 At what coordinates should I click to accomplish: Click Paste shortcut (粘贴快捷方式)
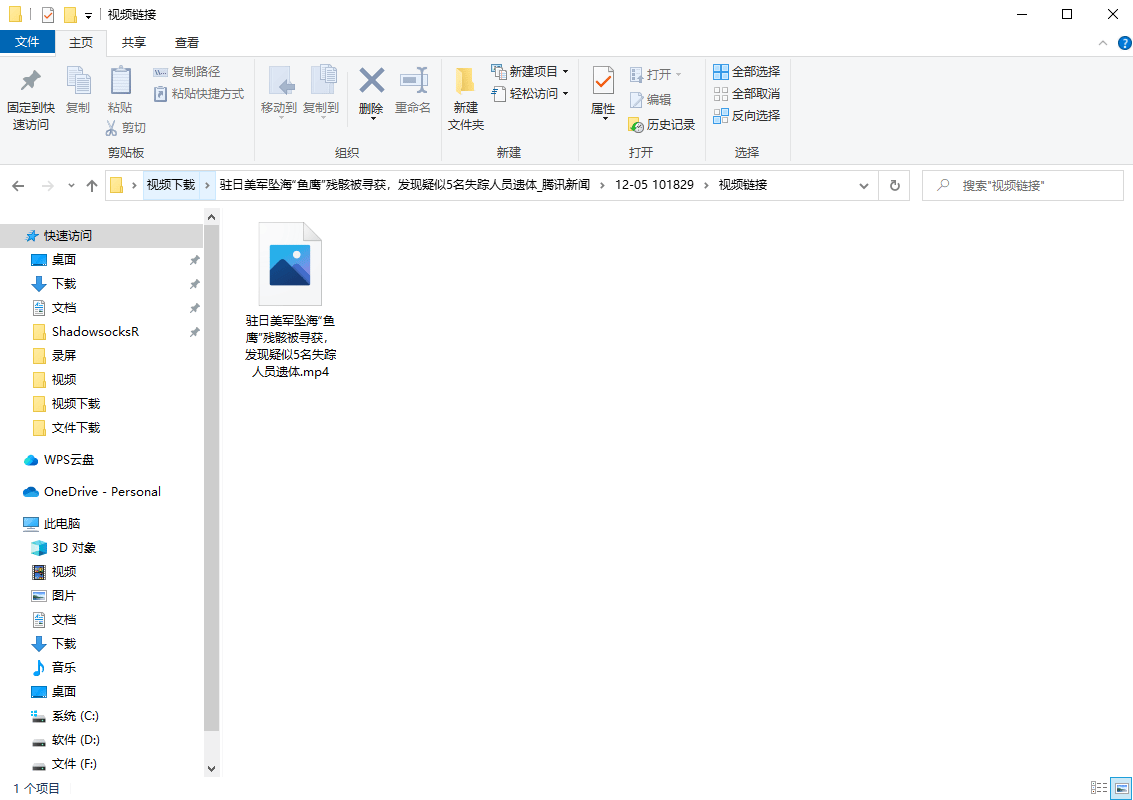pyautogui.click(x=199, y=94)
